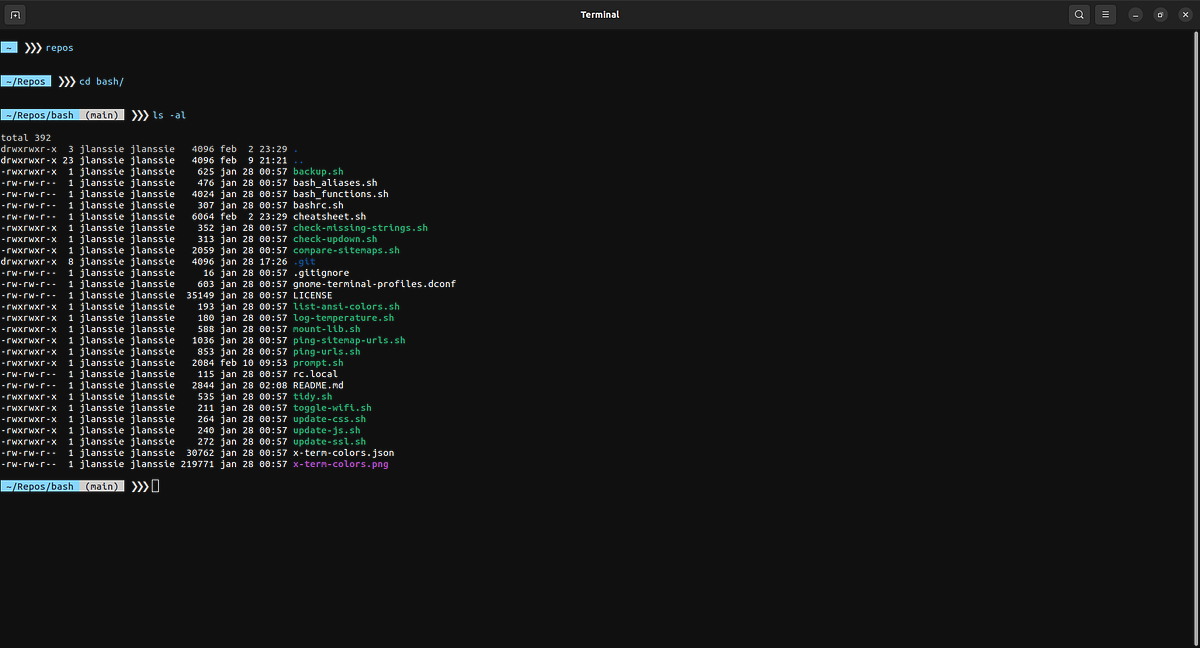Open the terminal search tool
Viewport: 1200px width, 648px height.
[x=1079, y=14]
